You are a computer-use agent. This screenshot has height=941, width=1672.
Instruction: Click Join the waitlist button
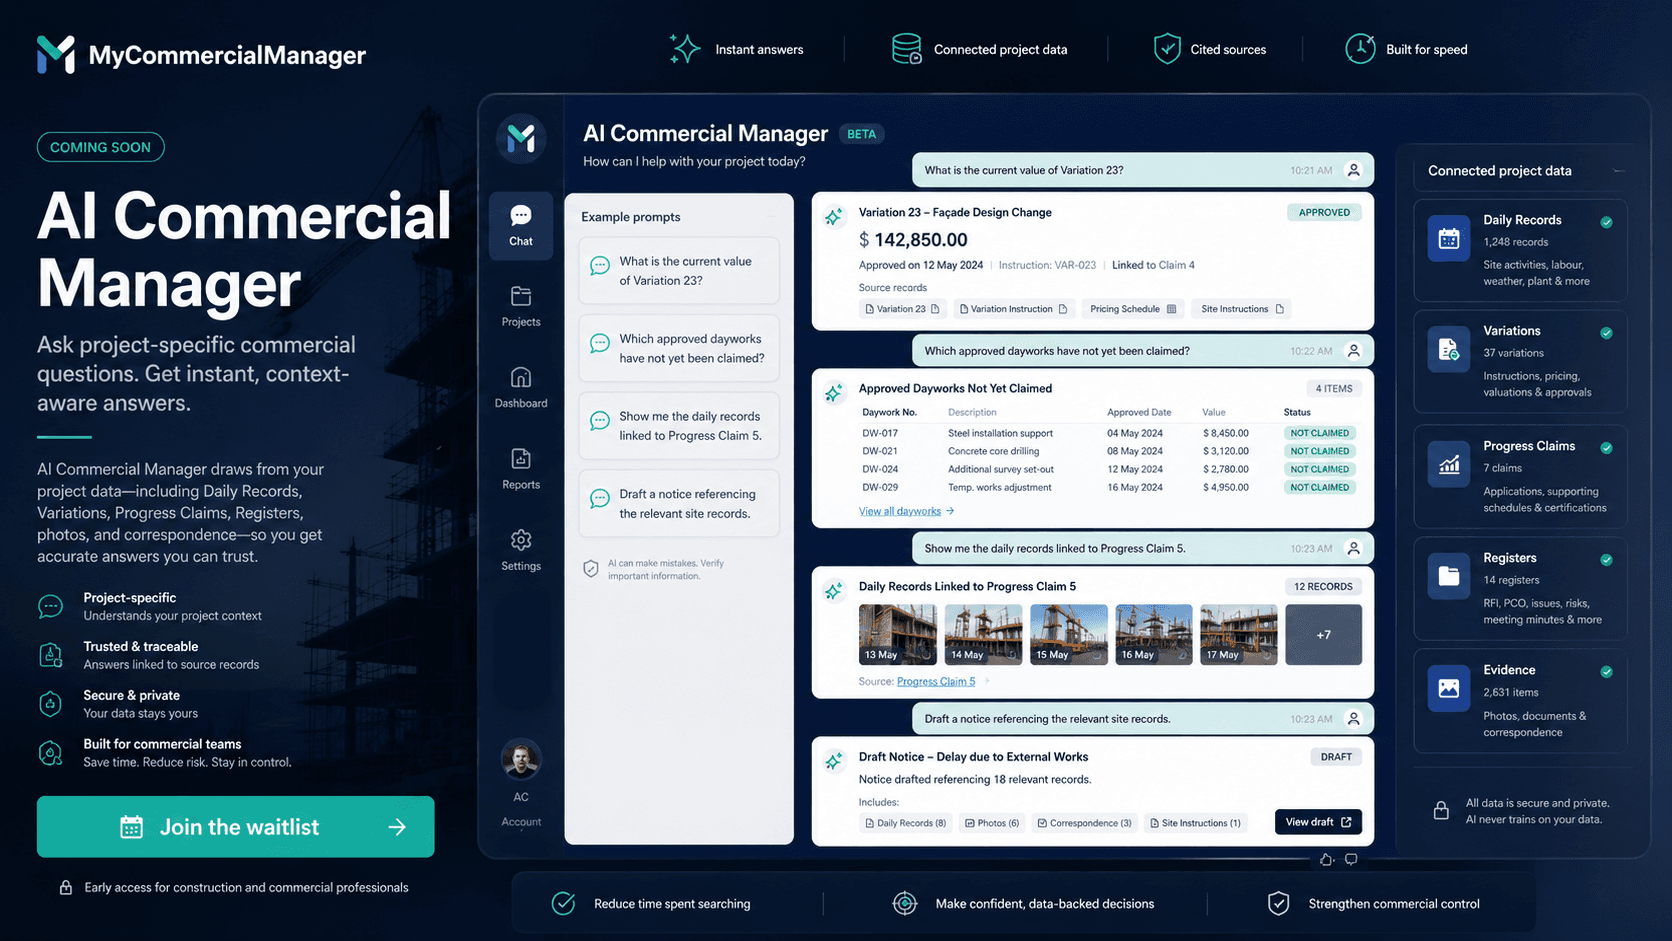point(236,826)
